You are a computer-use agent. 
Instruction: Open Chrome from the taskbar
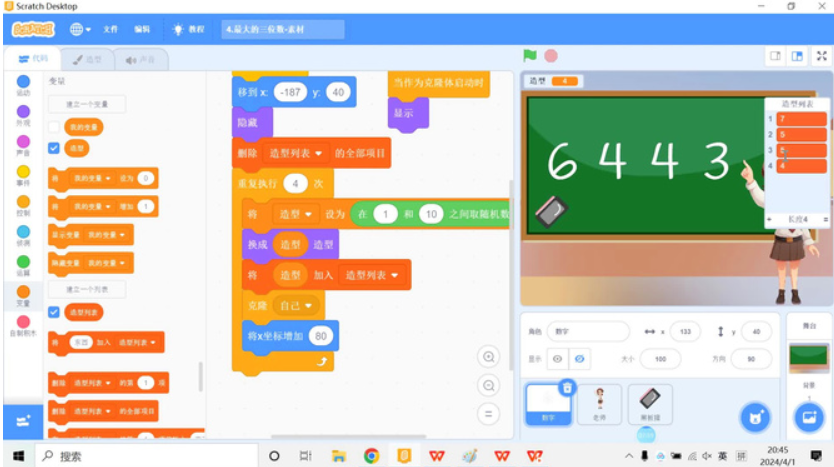371,456
